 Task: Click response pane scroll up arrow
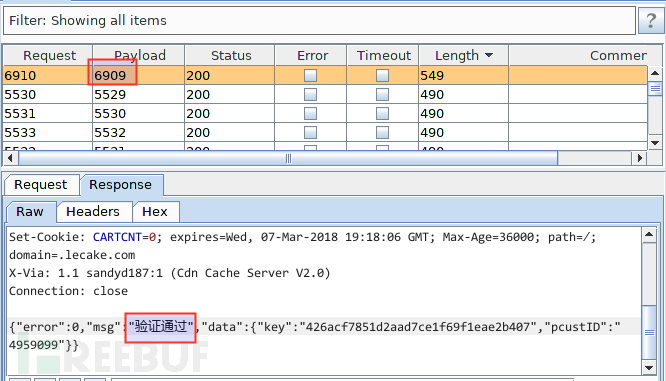point(649,234)
